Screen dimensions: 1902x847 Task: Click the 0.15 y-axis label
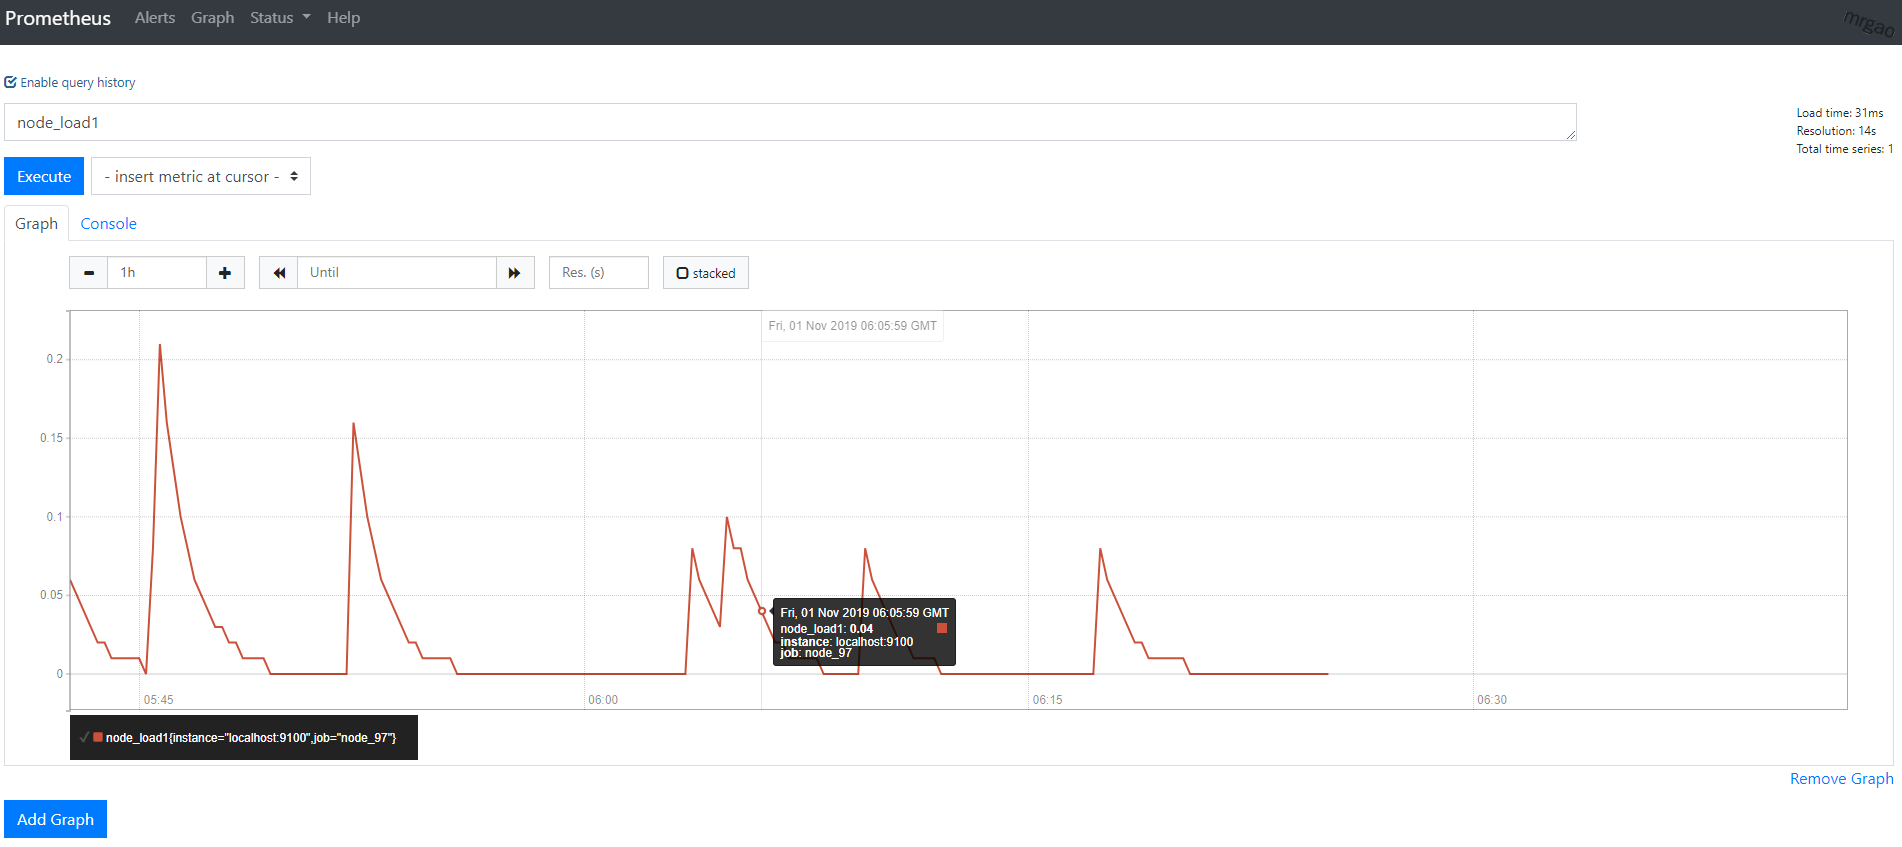51,438
